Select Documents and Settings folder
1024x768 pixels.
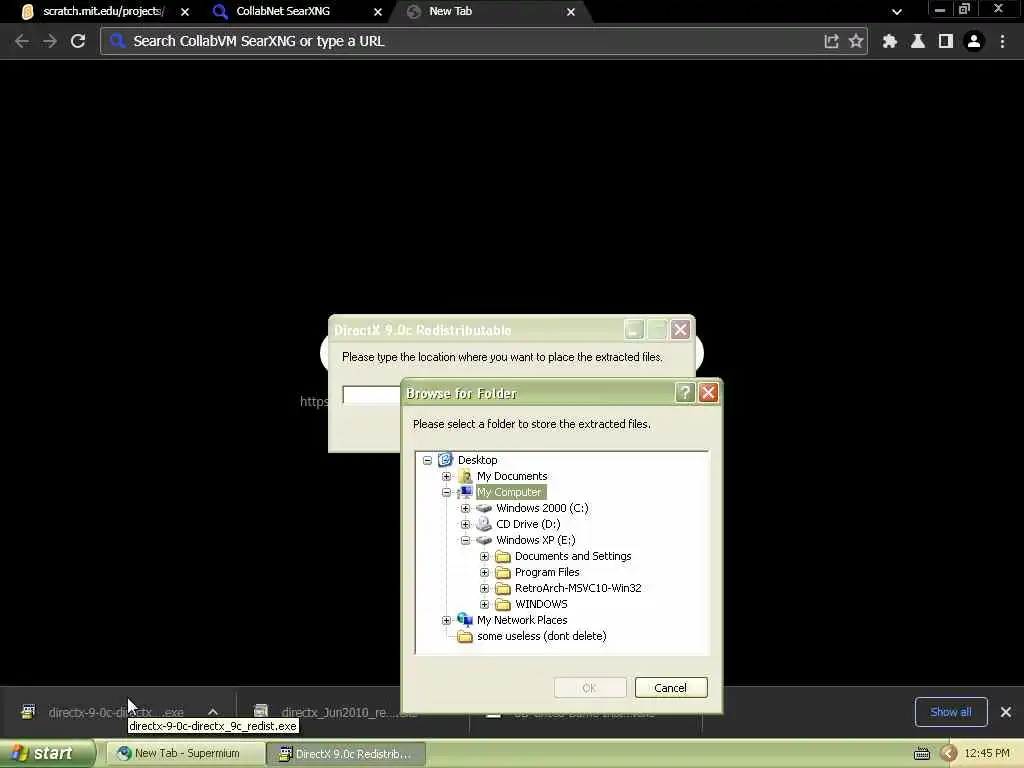point(573,556)
